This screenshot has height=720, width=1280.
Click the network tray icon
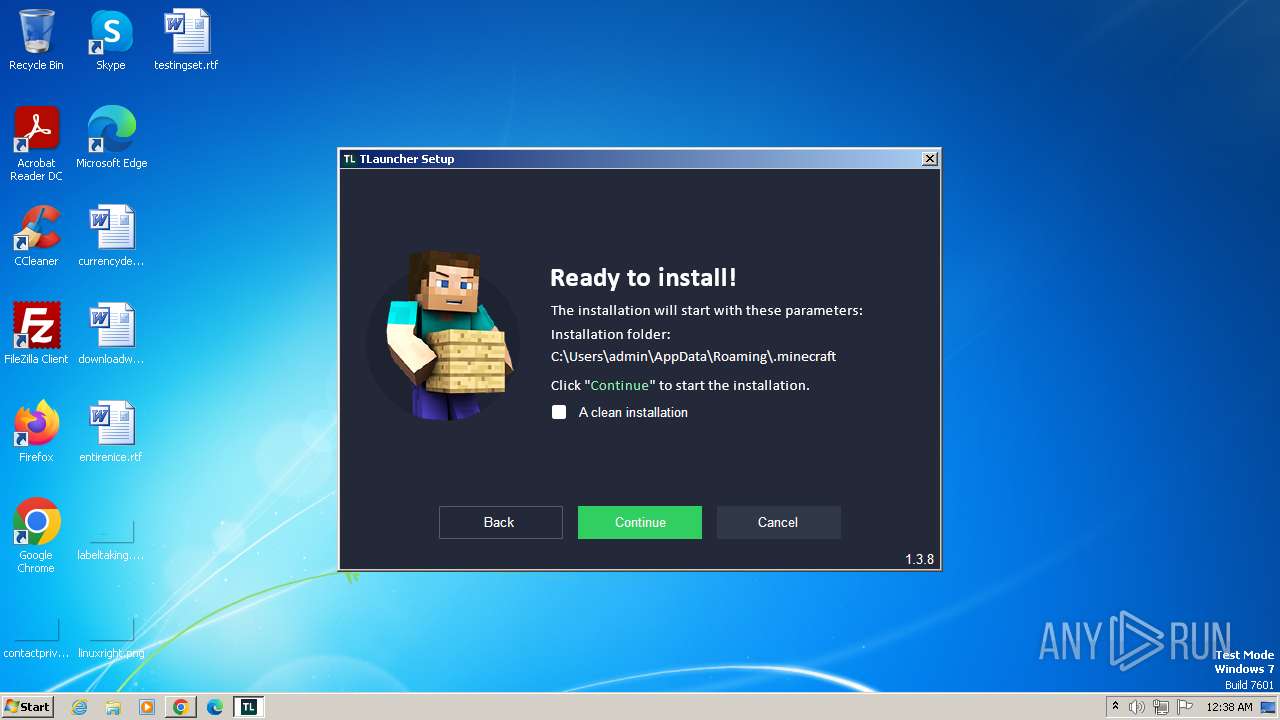click(1160, 707)
